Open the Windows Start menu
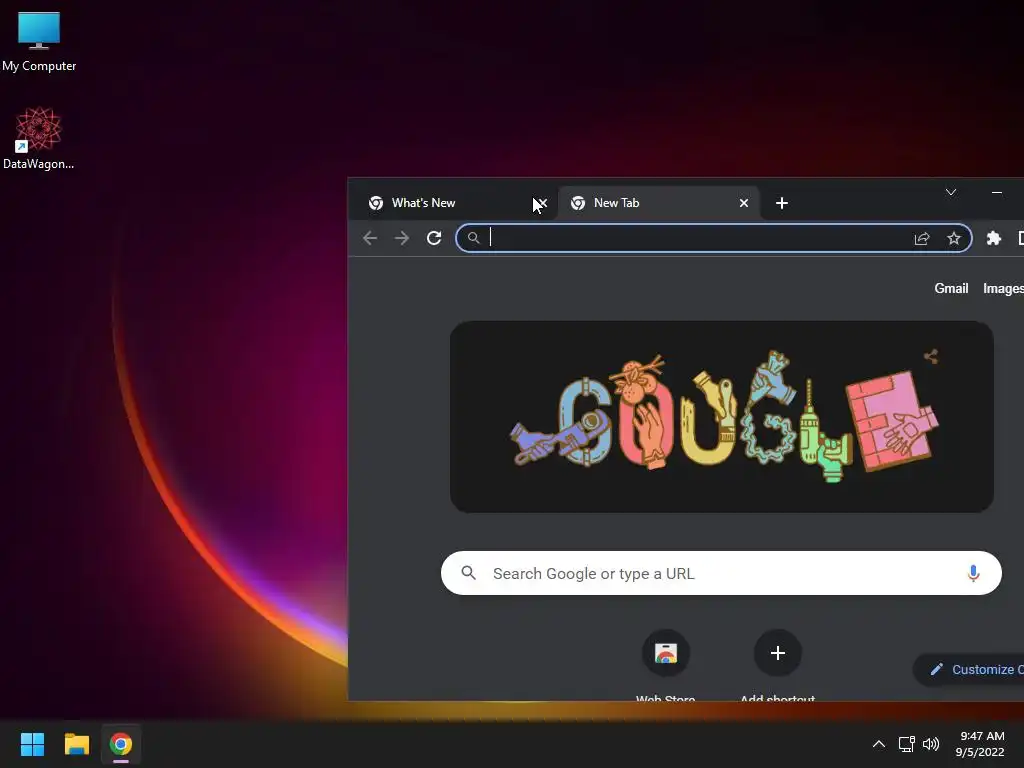Image resolution: width=1024 pixels, height=768 pixels. click(x=32, y=744)
